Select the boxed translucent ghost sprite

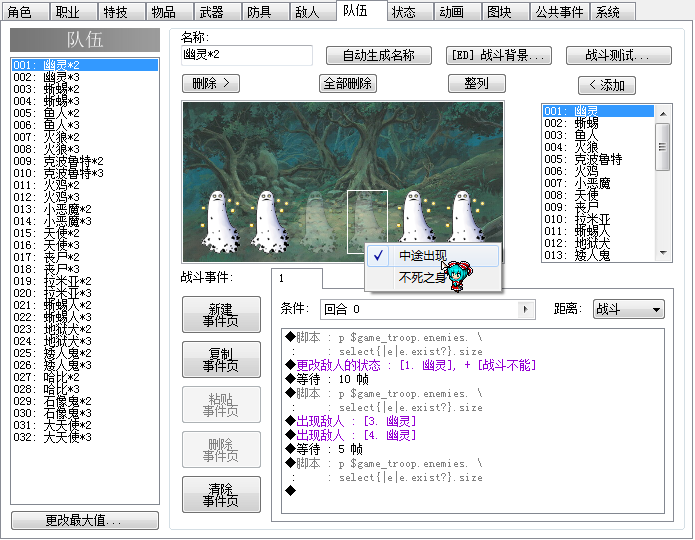(367, 222)
